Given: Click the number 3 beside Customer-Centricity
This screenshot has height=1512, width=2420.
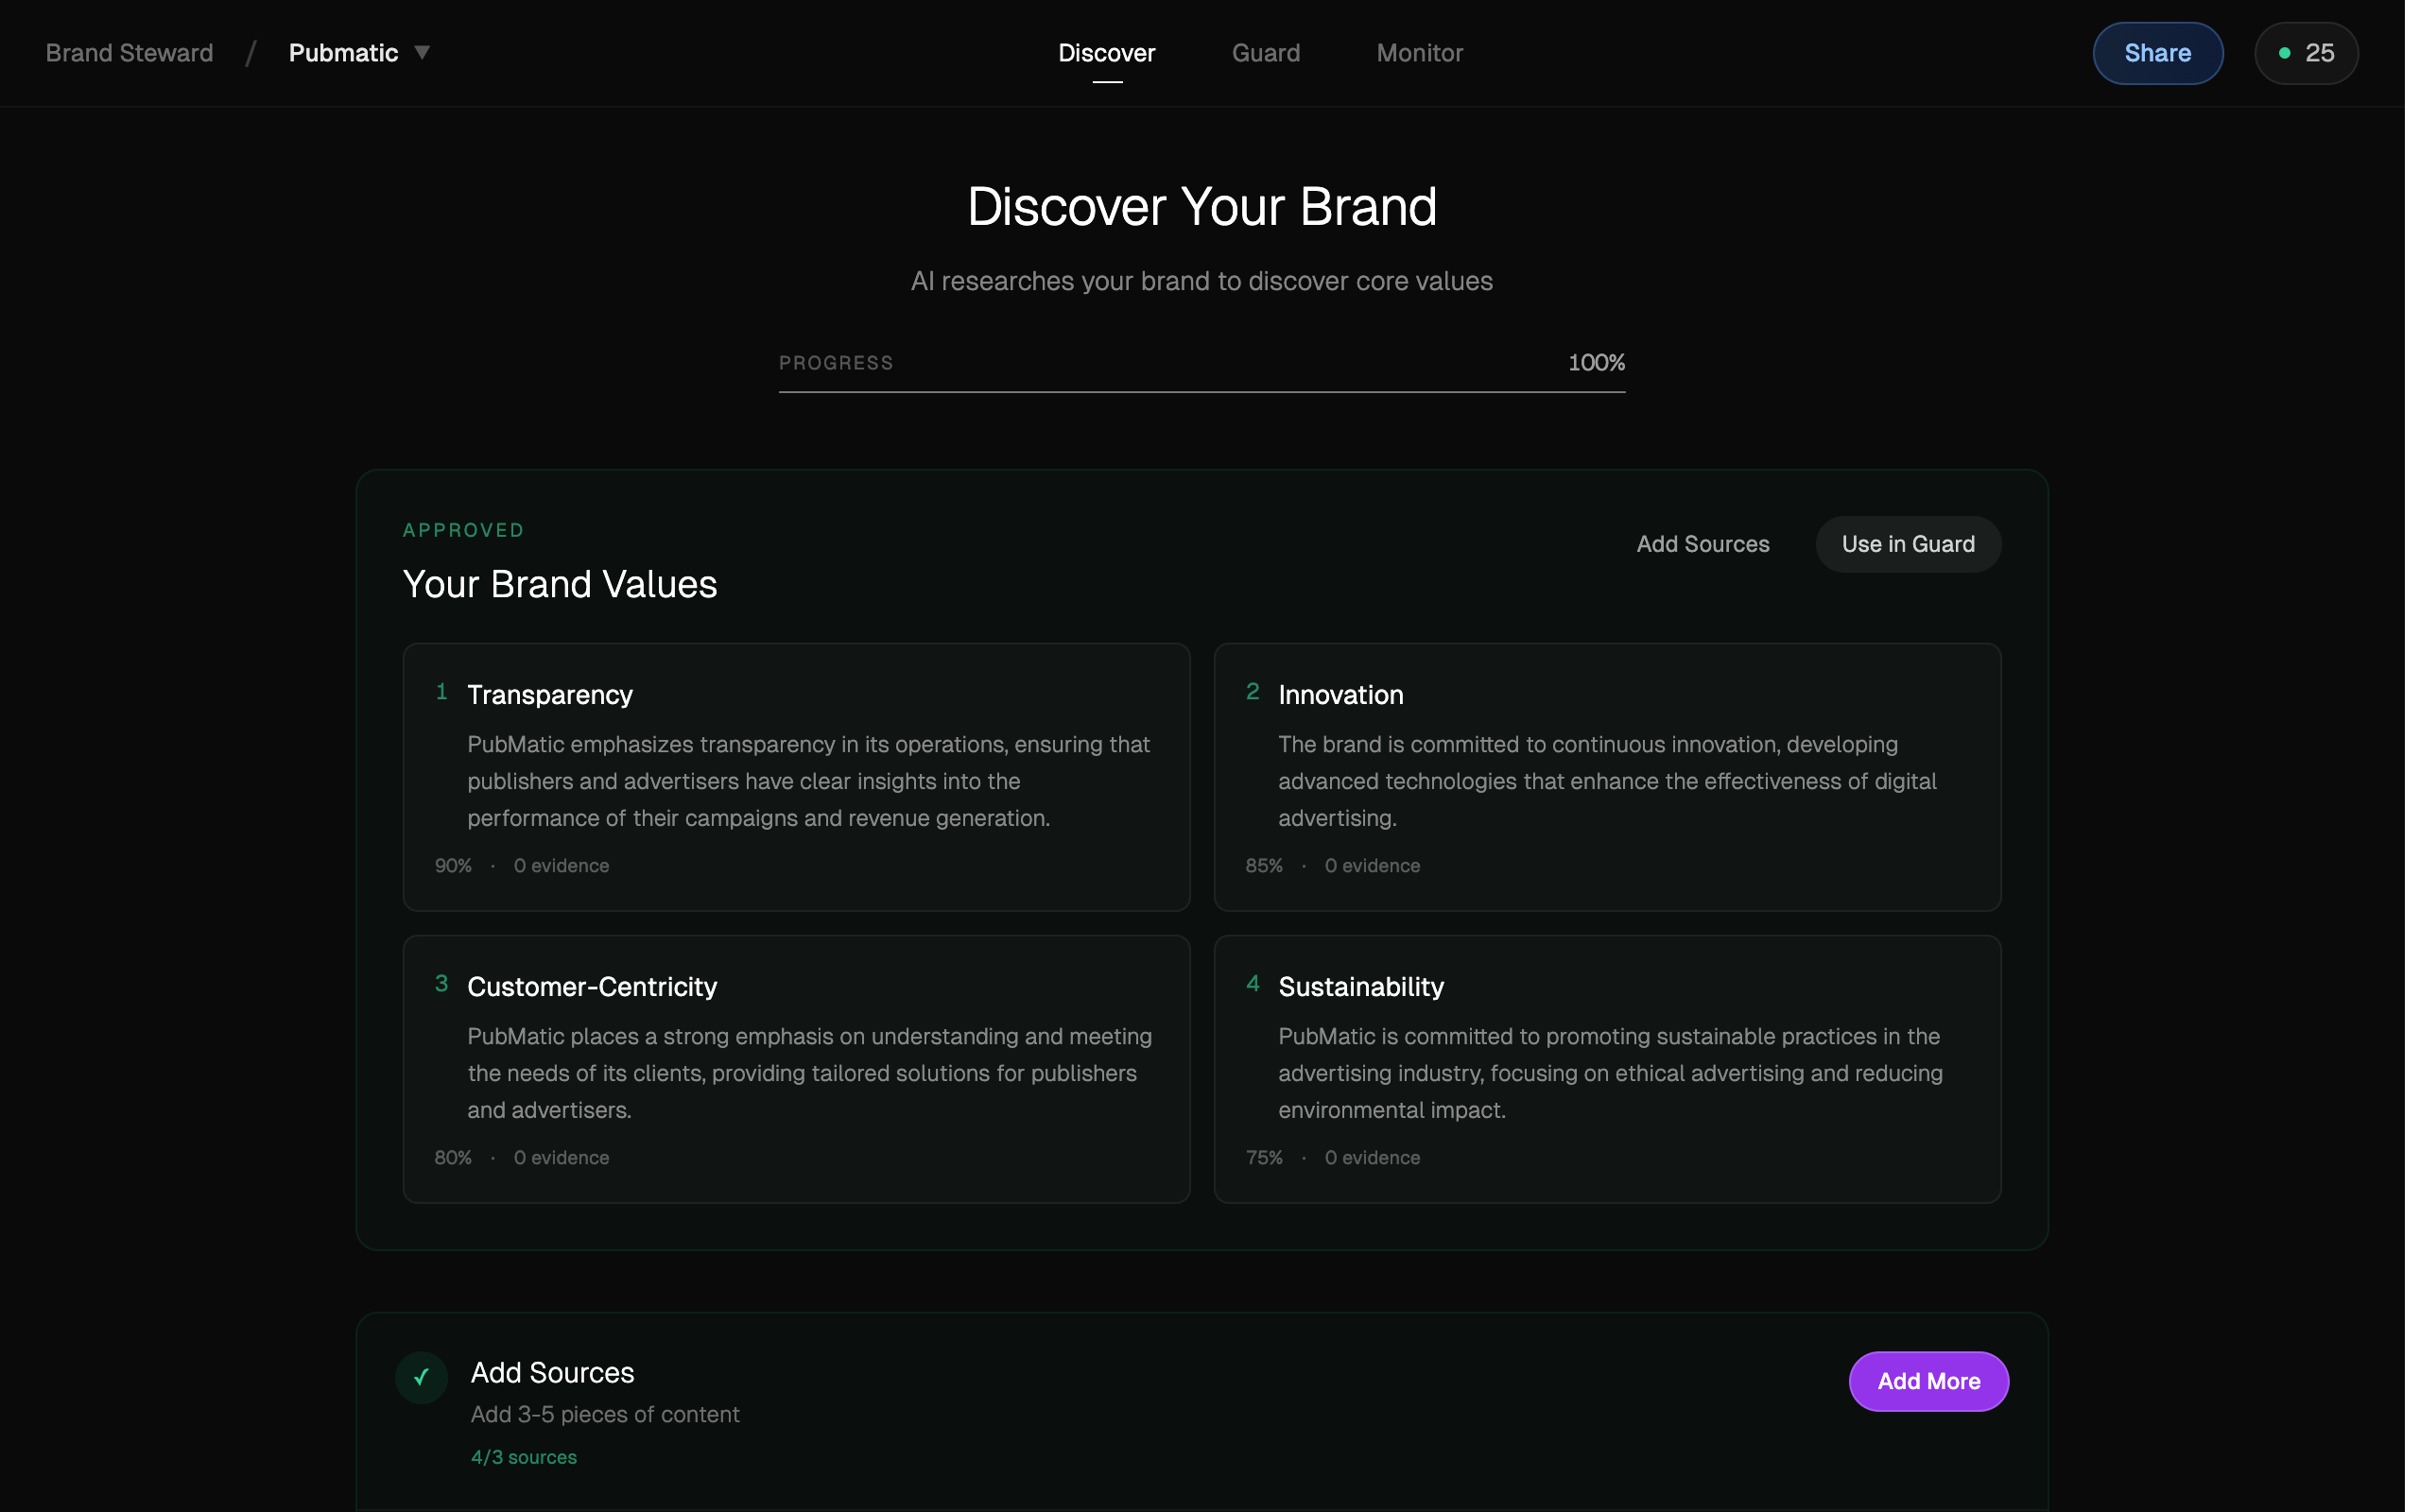Looking at the screenshot, I should pos(442,983).
